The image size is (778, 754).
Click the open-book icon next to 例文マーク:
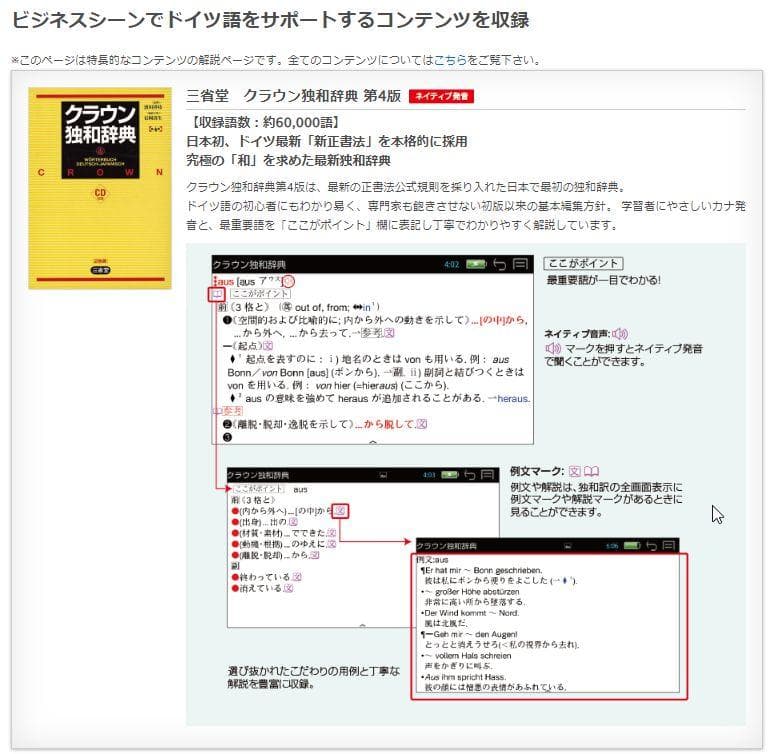(x=591, y=471)
